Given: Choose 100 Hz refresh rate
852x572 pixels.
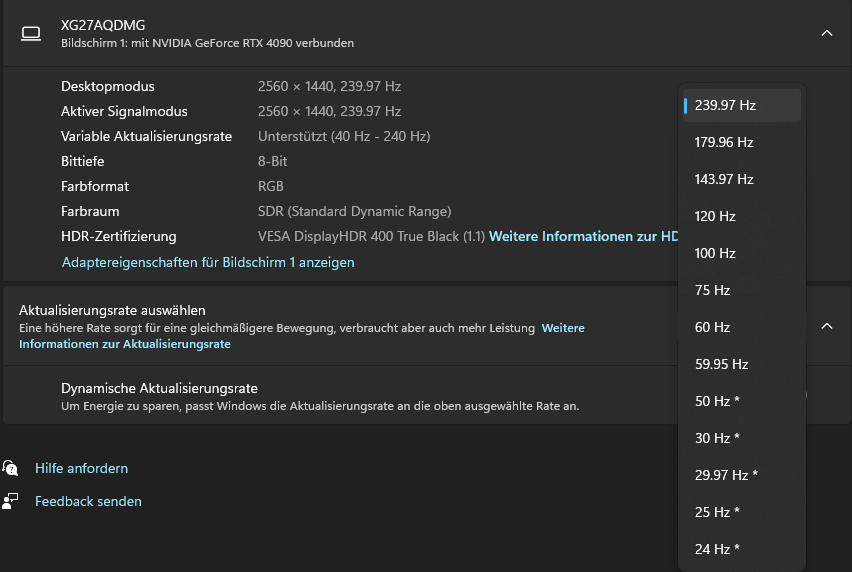Looking at the screenshot, I should [742, 253].
